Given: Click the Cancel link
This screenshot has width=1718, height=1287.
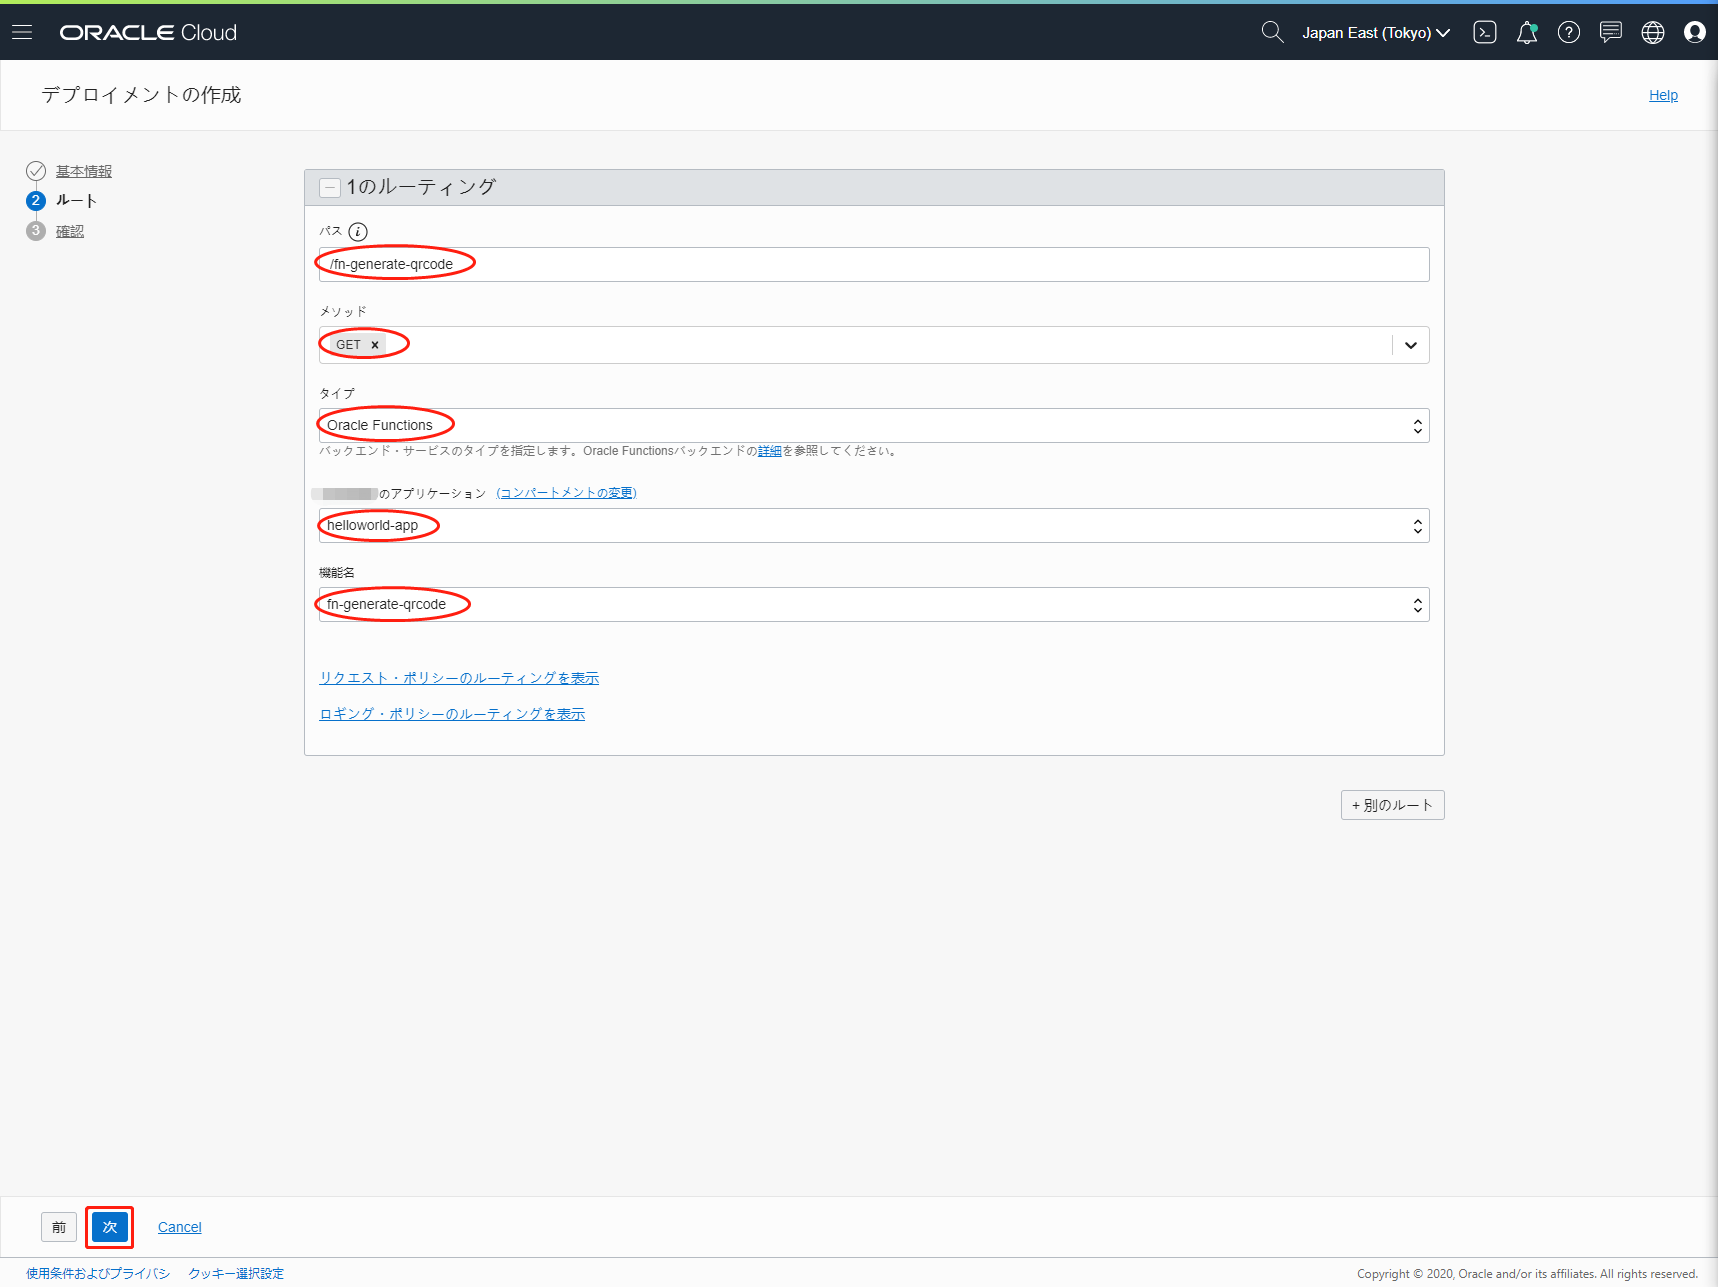Looking at the screenshot, I should pos(180,1227).
